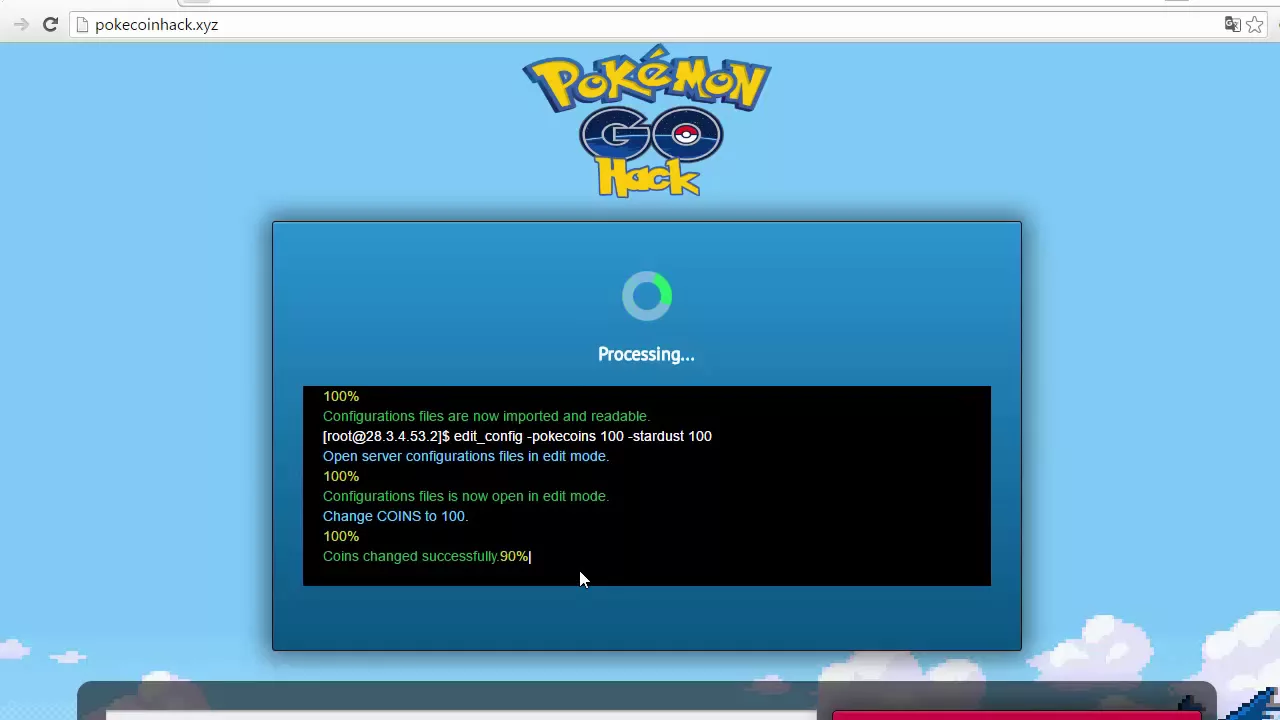Click "Configurations files are now imported and readable."
The image size is (1280, 720).
[486, 416]
